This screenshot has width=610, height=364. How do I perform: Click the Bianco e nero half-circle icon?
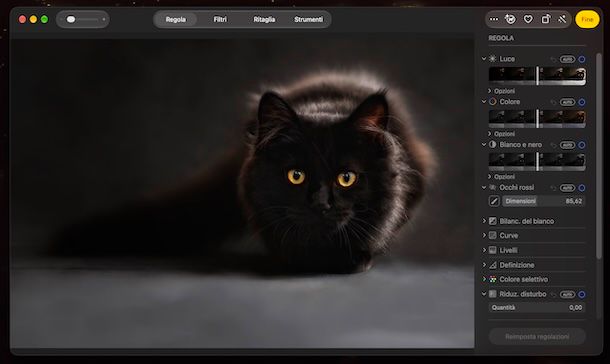coord(493,144)
